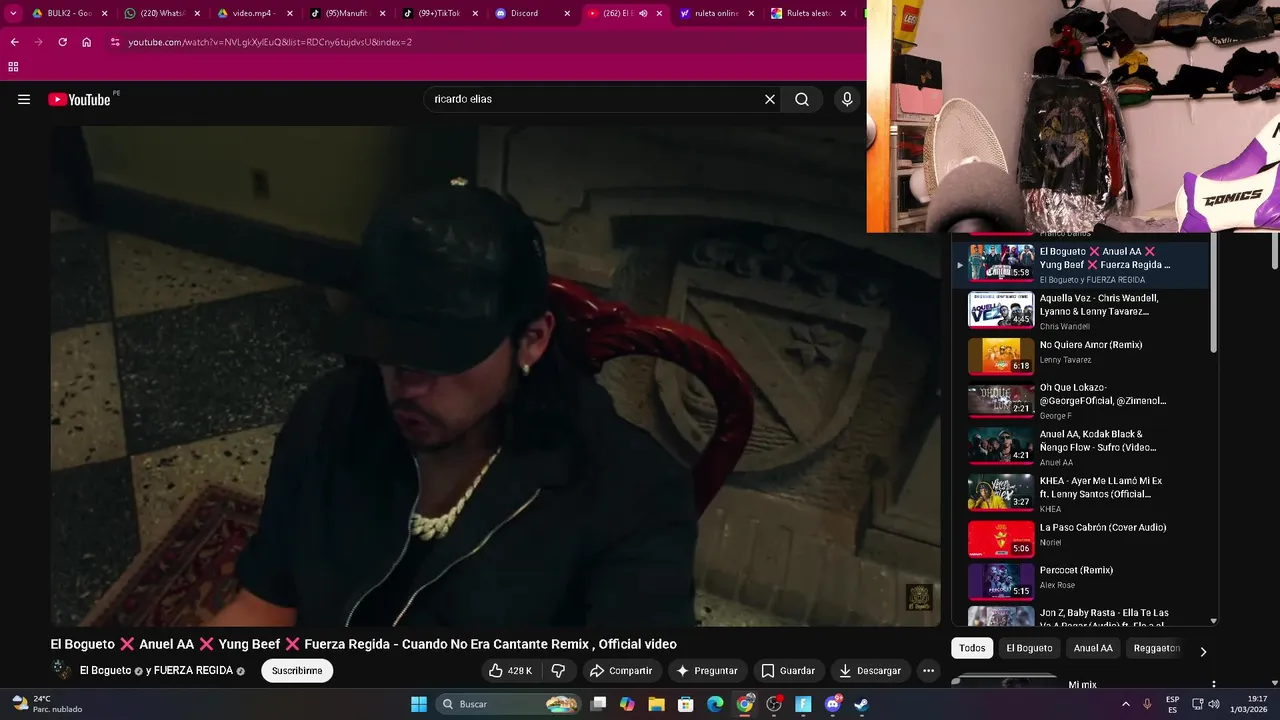The image size is (1280, 720).
Task: Click Guardar to save video
Action: point(788,670)
